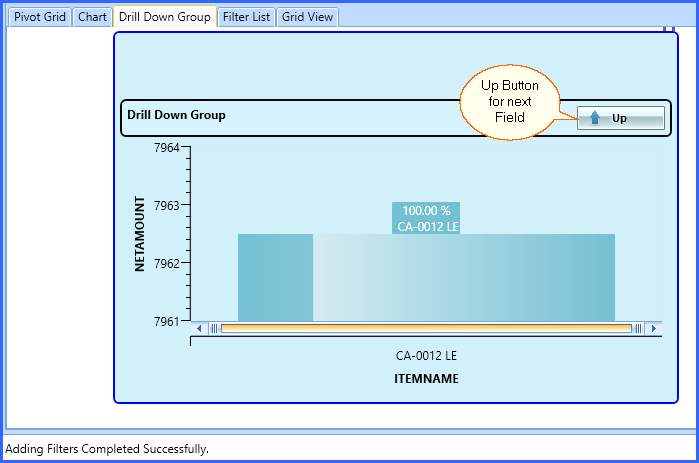Viewport: 699px width, 463px height.
Task: Select the Drill Down Group tab
Action: point(164,17)
